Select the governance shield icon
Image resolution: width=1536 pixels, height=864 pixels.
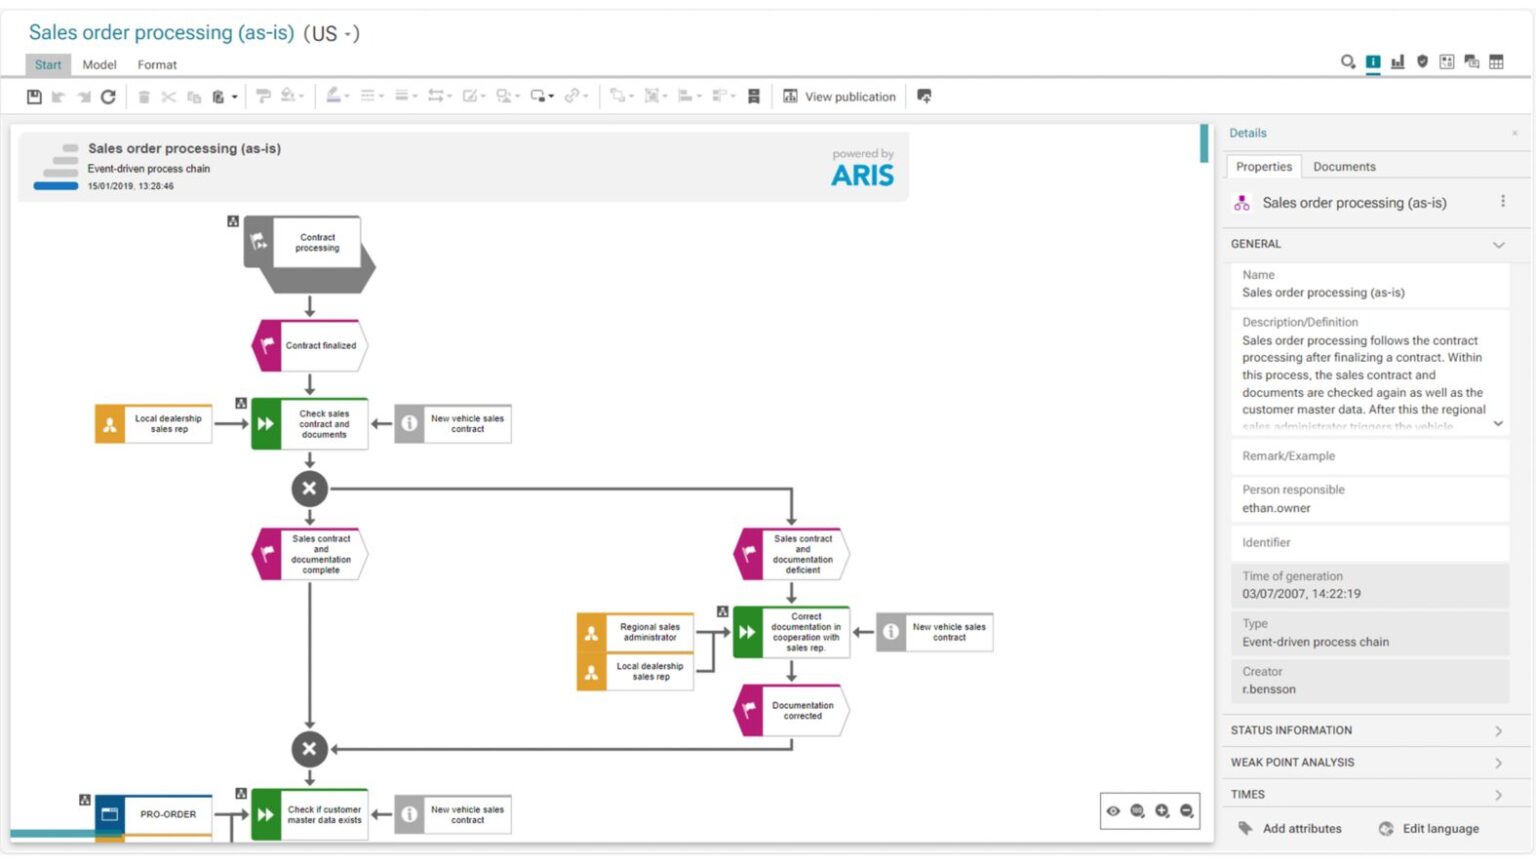pyautogui.click(x=1422, y=62)
